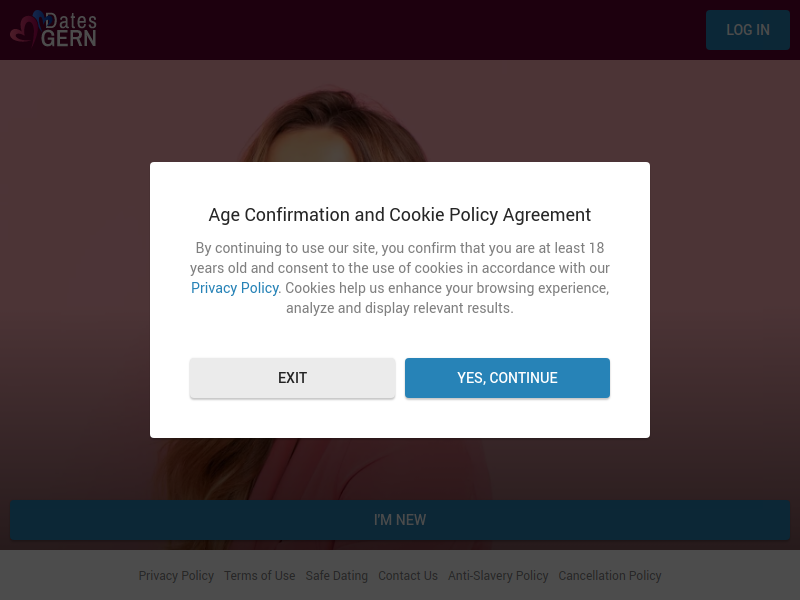Click empty white space between the dialog buttons
800x600 pixels.
click(400, 378)
